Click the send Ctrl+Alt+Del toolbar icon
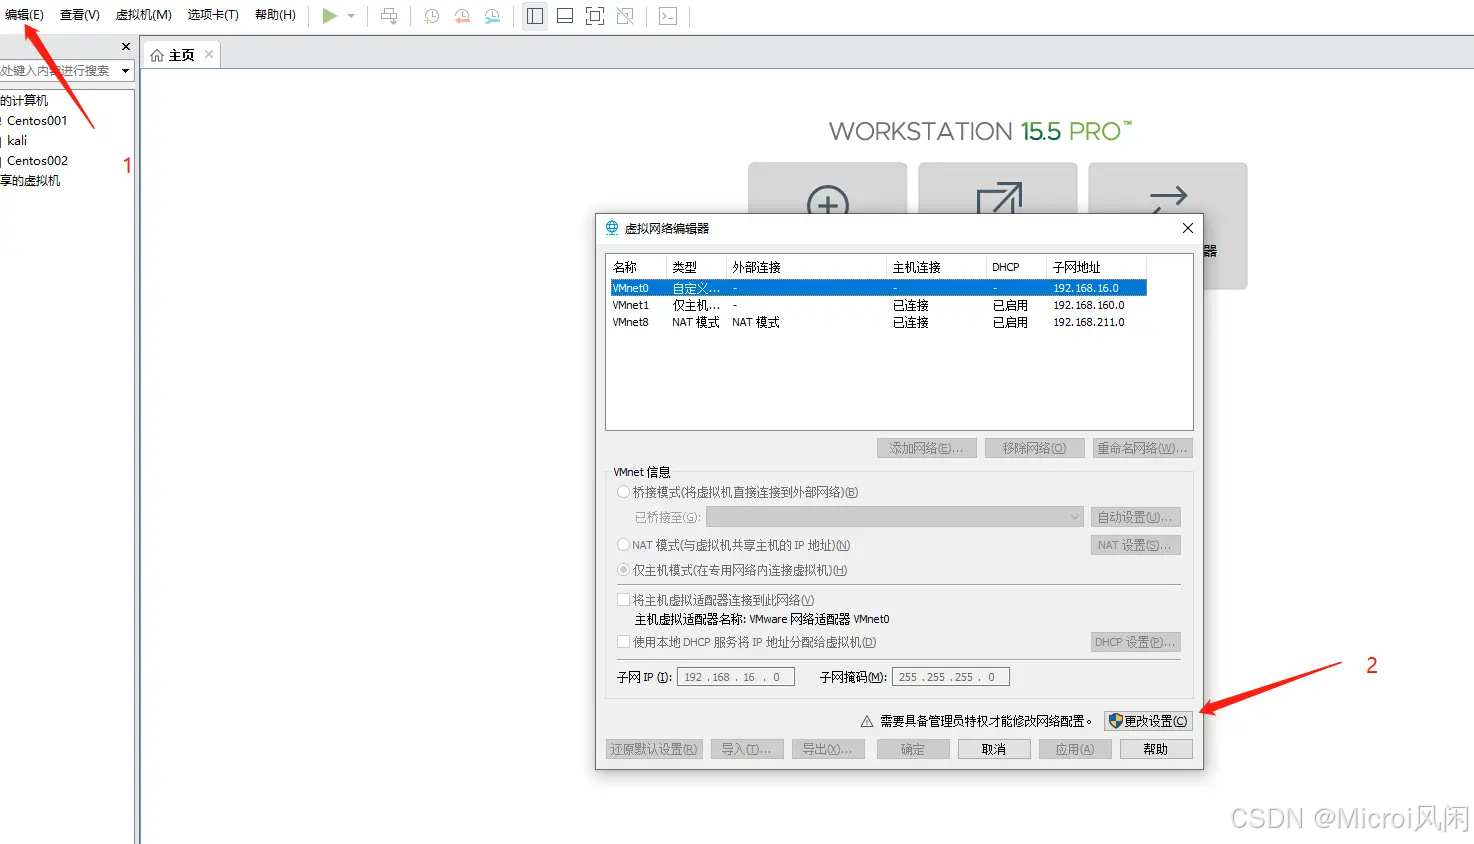Viewport: 1474px width, 844px height. click(x=389, y=16)
